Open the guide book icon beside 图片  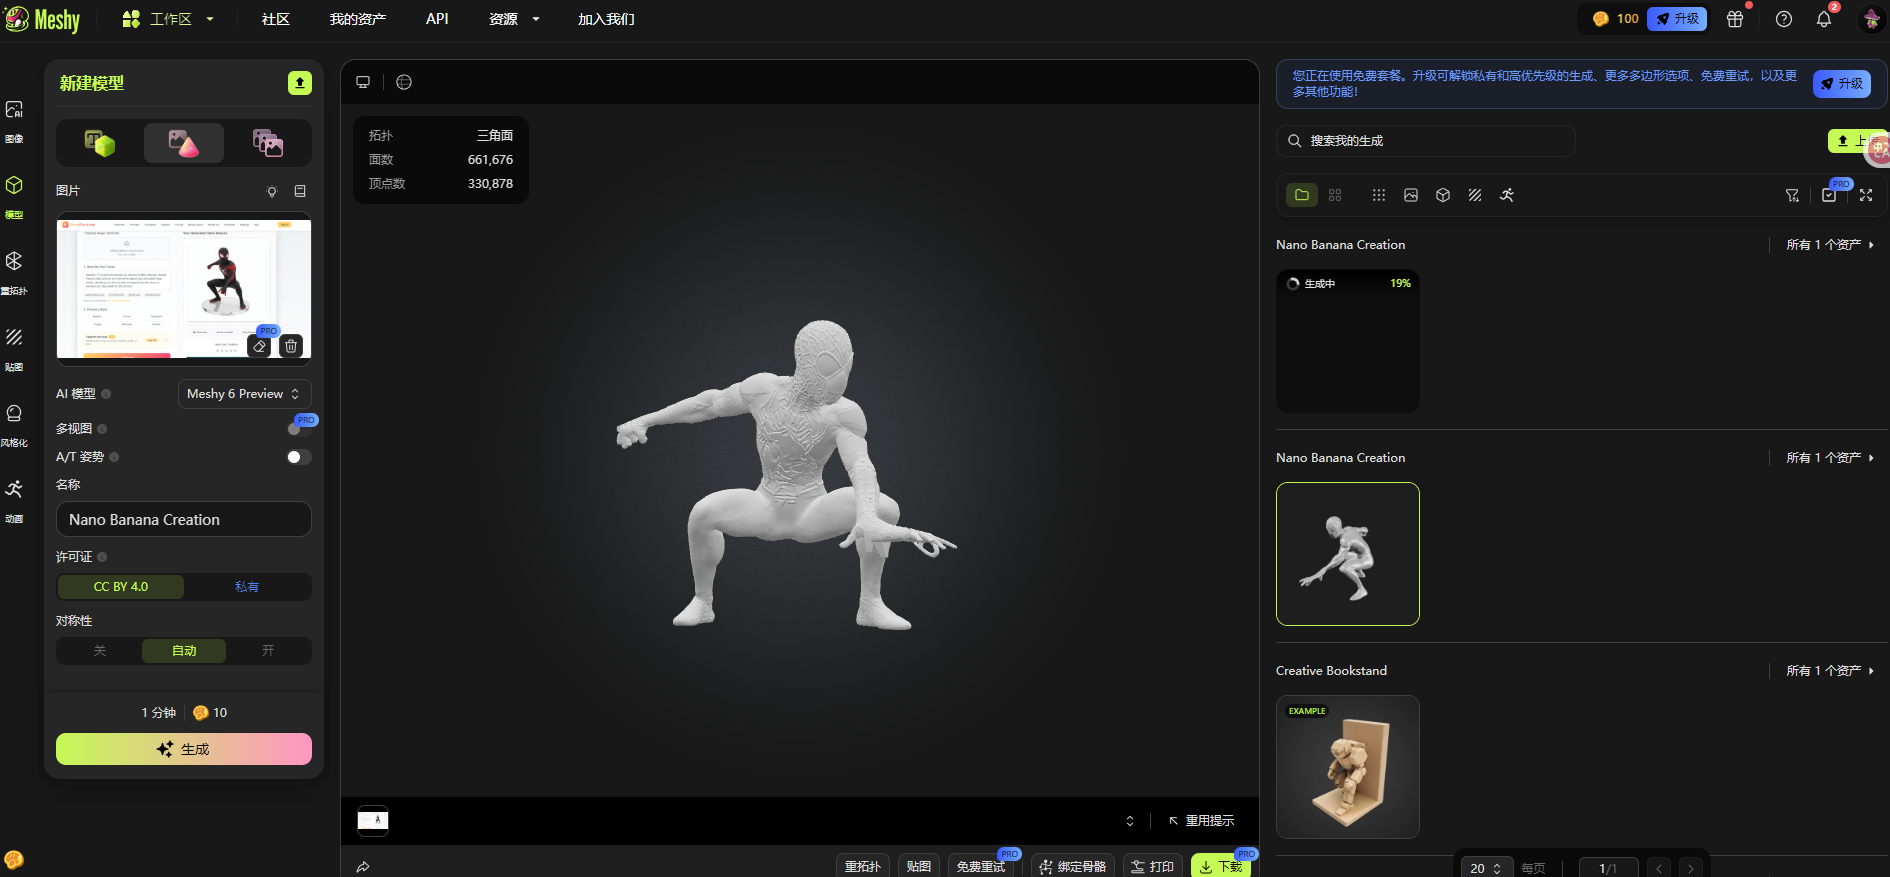click(x=300, y=191)
